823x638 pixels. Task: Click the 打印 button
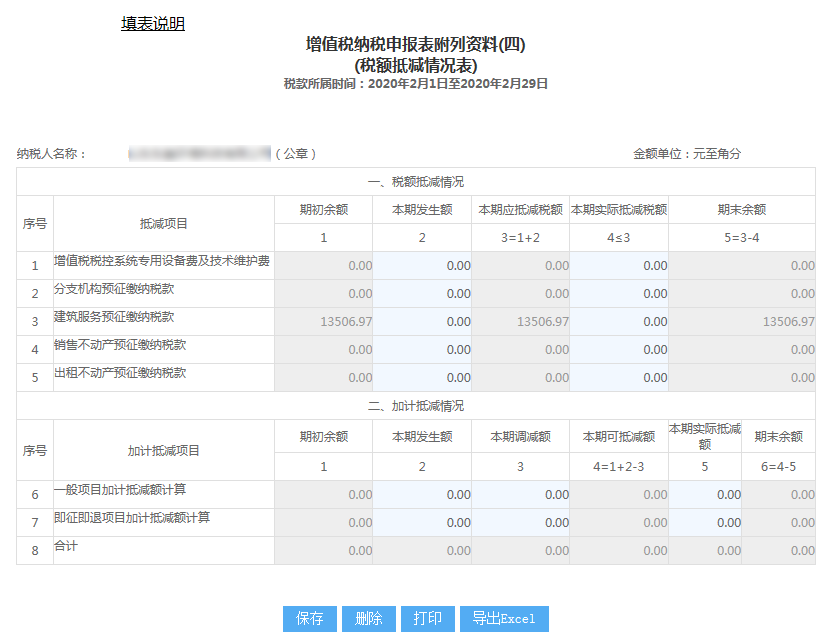[427, 619]
